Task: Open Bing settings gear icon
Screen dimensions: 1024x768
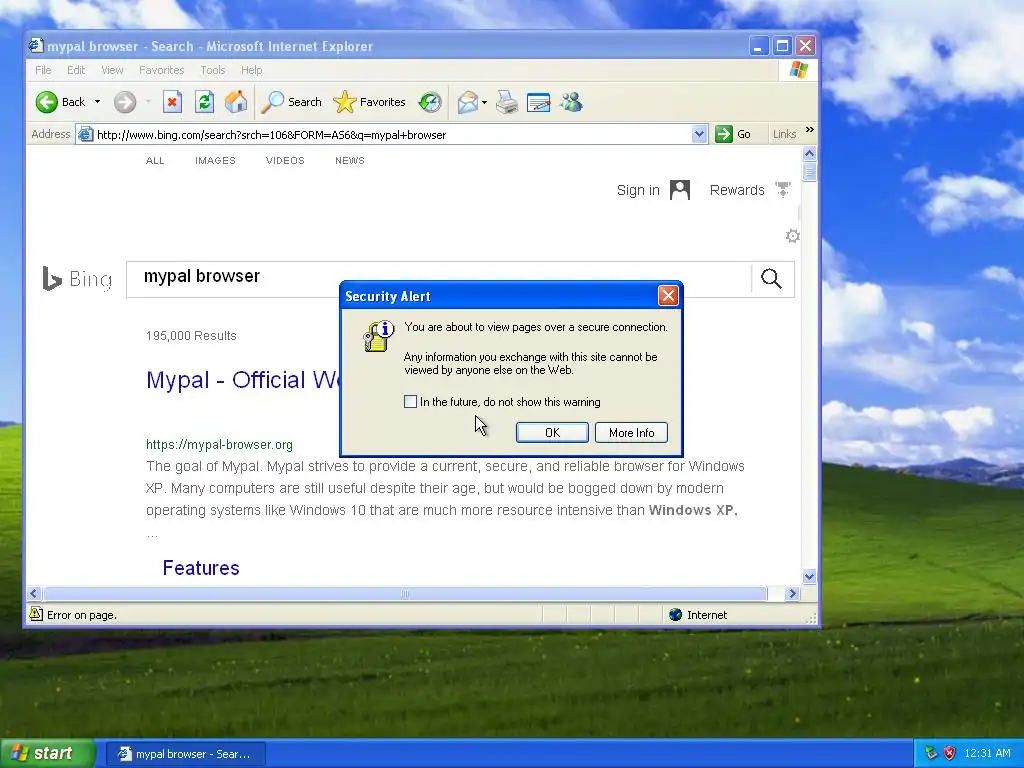Action: pyautogui.click(x=793, y=236)
